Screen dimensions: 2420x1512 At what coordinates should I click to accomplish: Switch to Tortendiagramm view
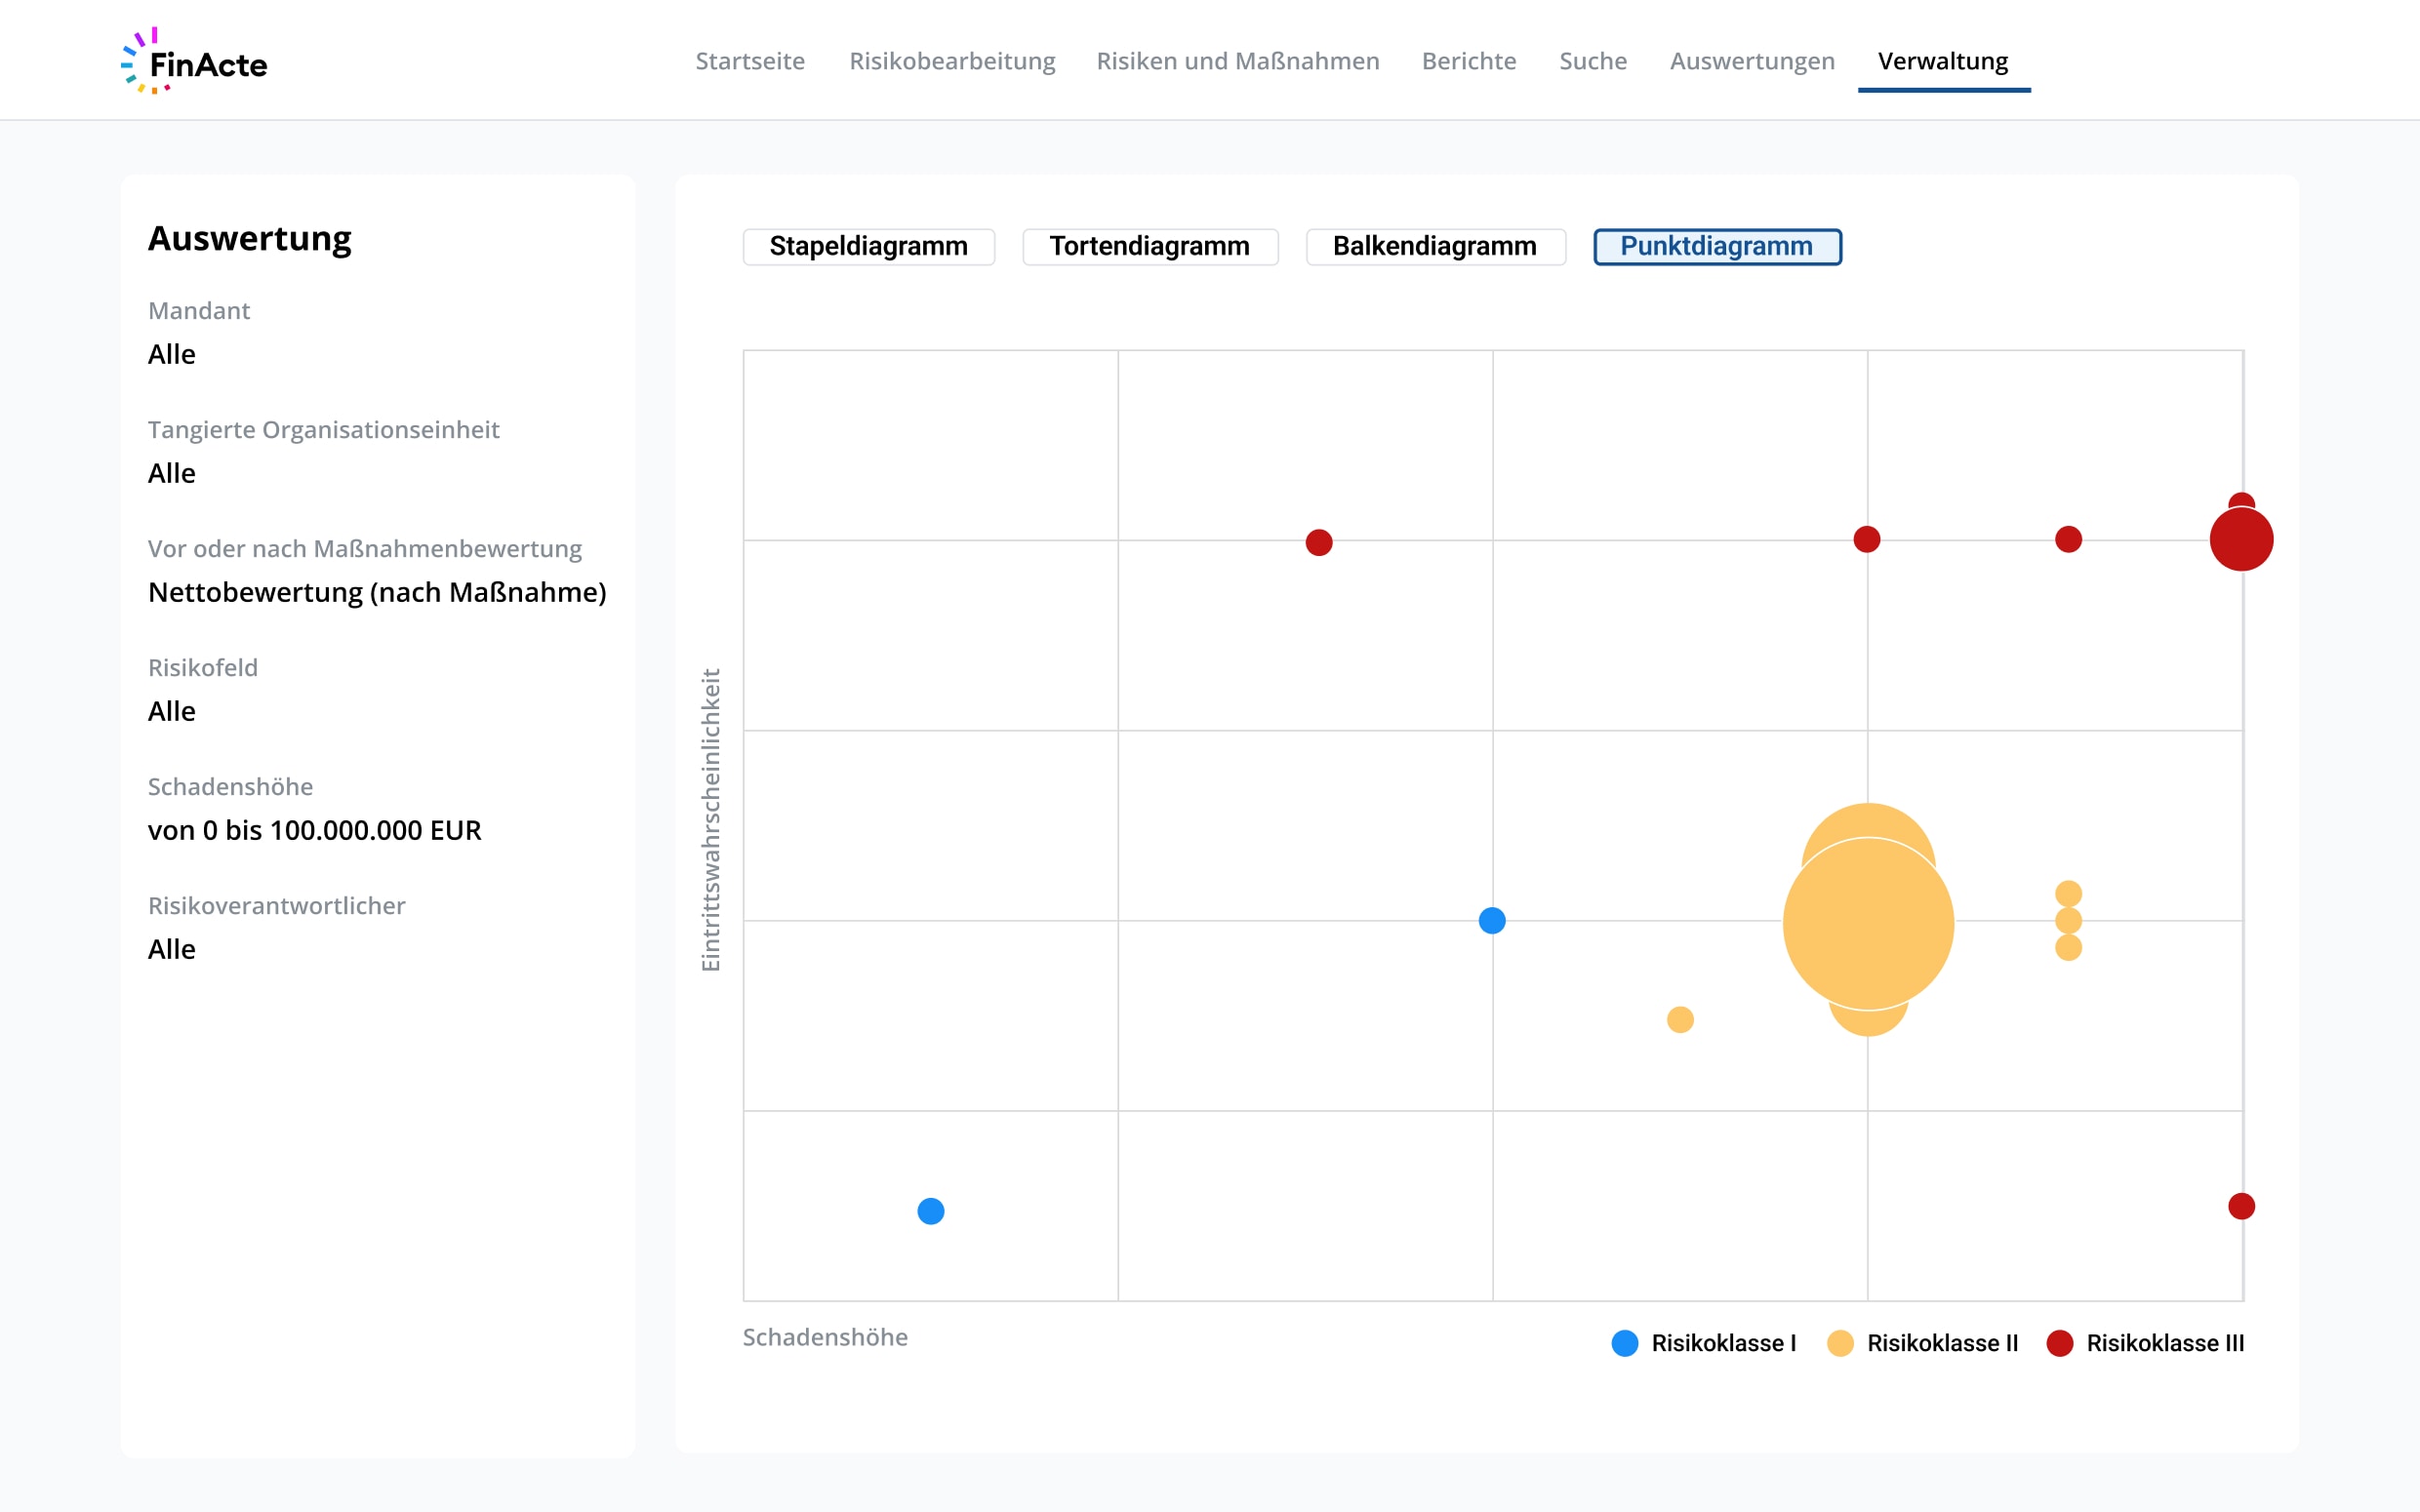coord(1149,246)
